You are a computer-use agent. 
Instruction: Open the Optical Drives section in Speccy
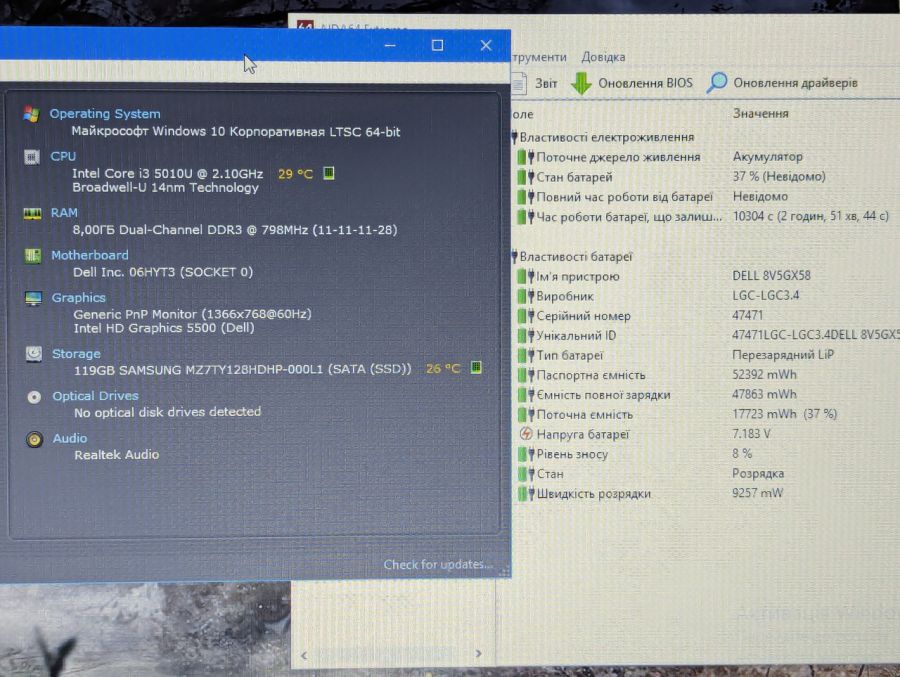coord(95,396)
